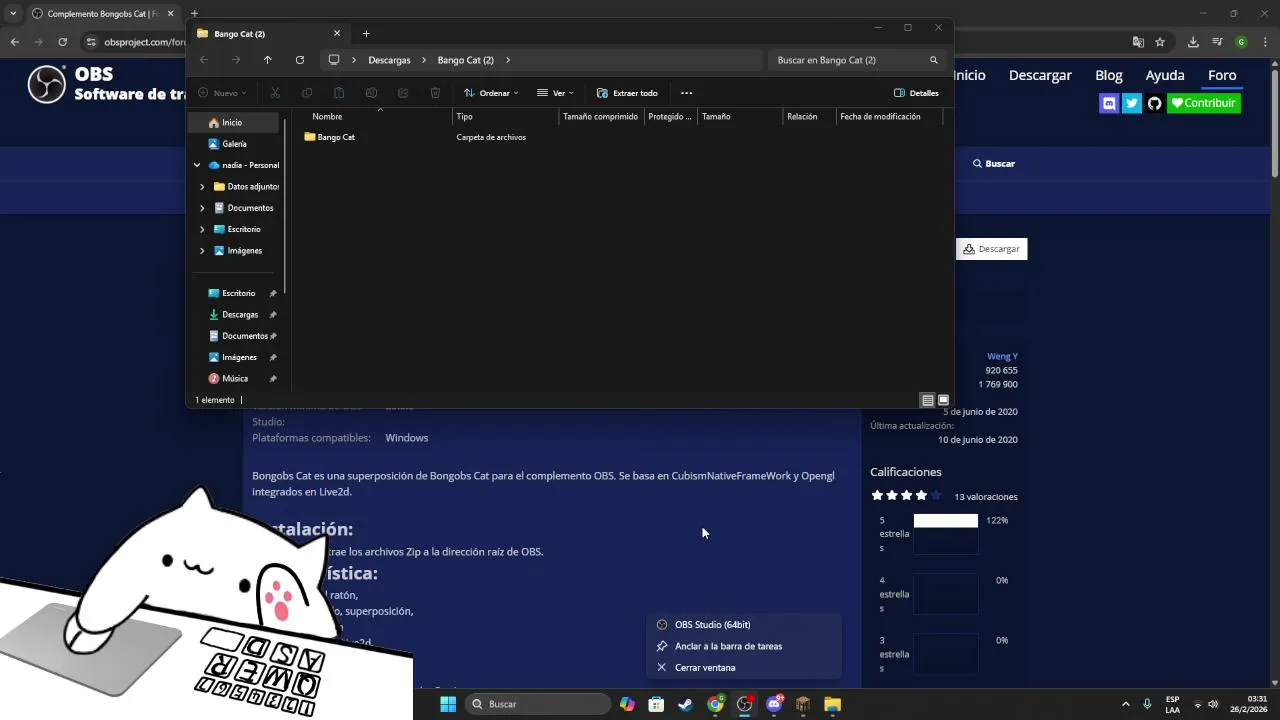Click the OBS logo in site header
Viewport: 1280px width, 720px height.
pos(46,84)
